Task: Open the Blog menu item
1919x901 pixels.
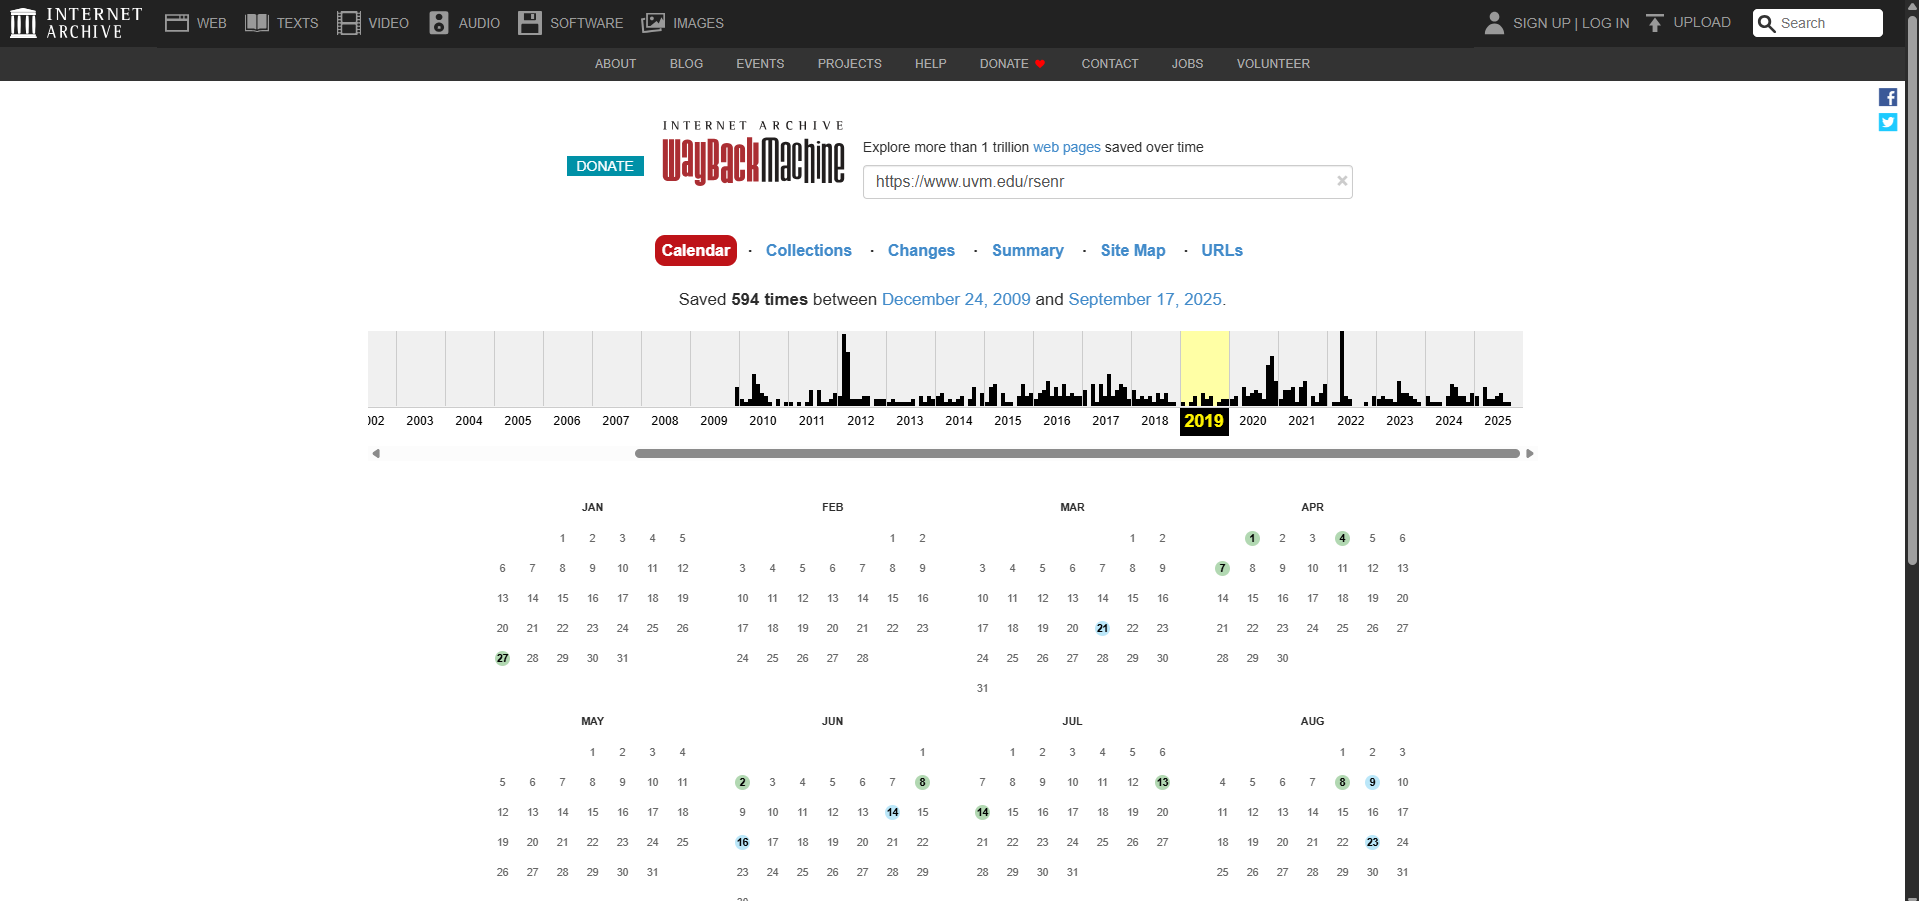Action: click(686, 64)
